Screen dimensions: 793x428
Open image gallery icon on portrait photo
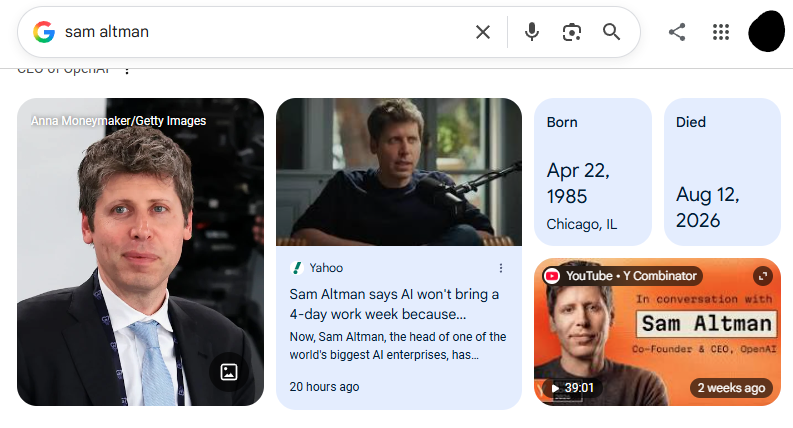click(x=229, y=372)
